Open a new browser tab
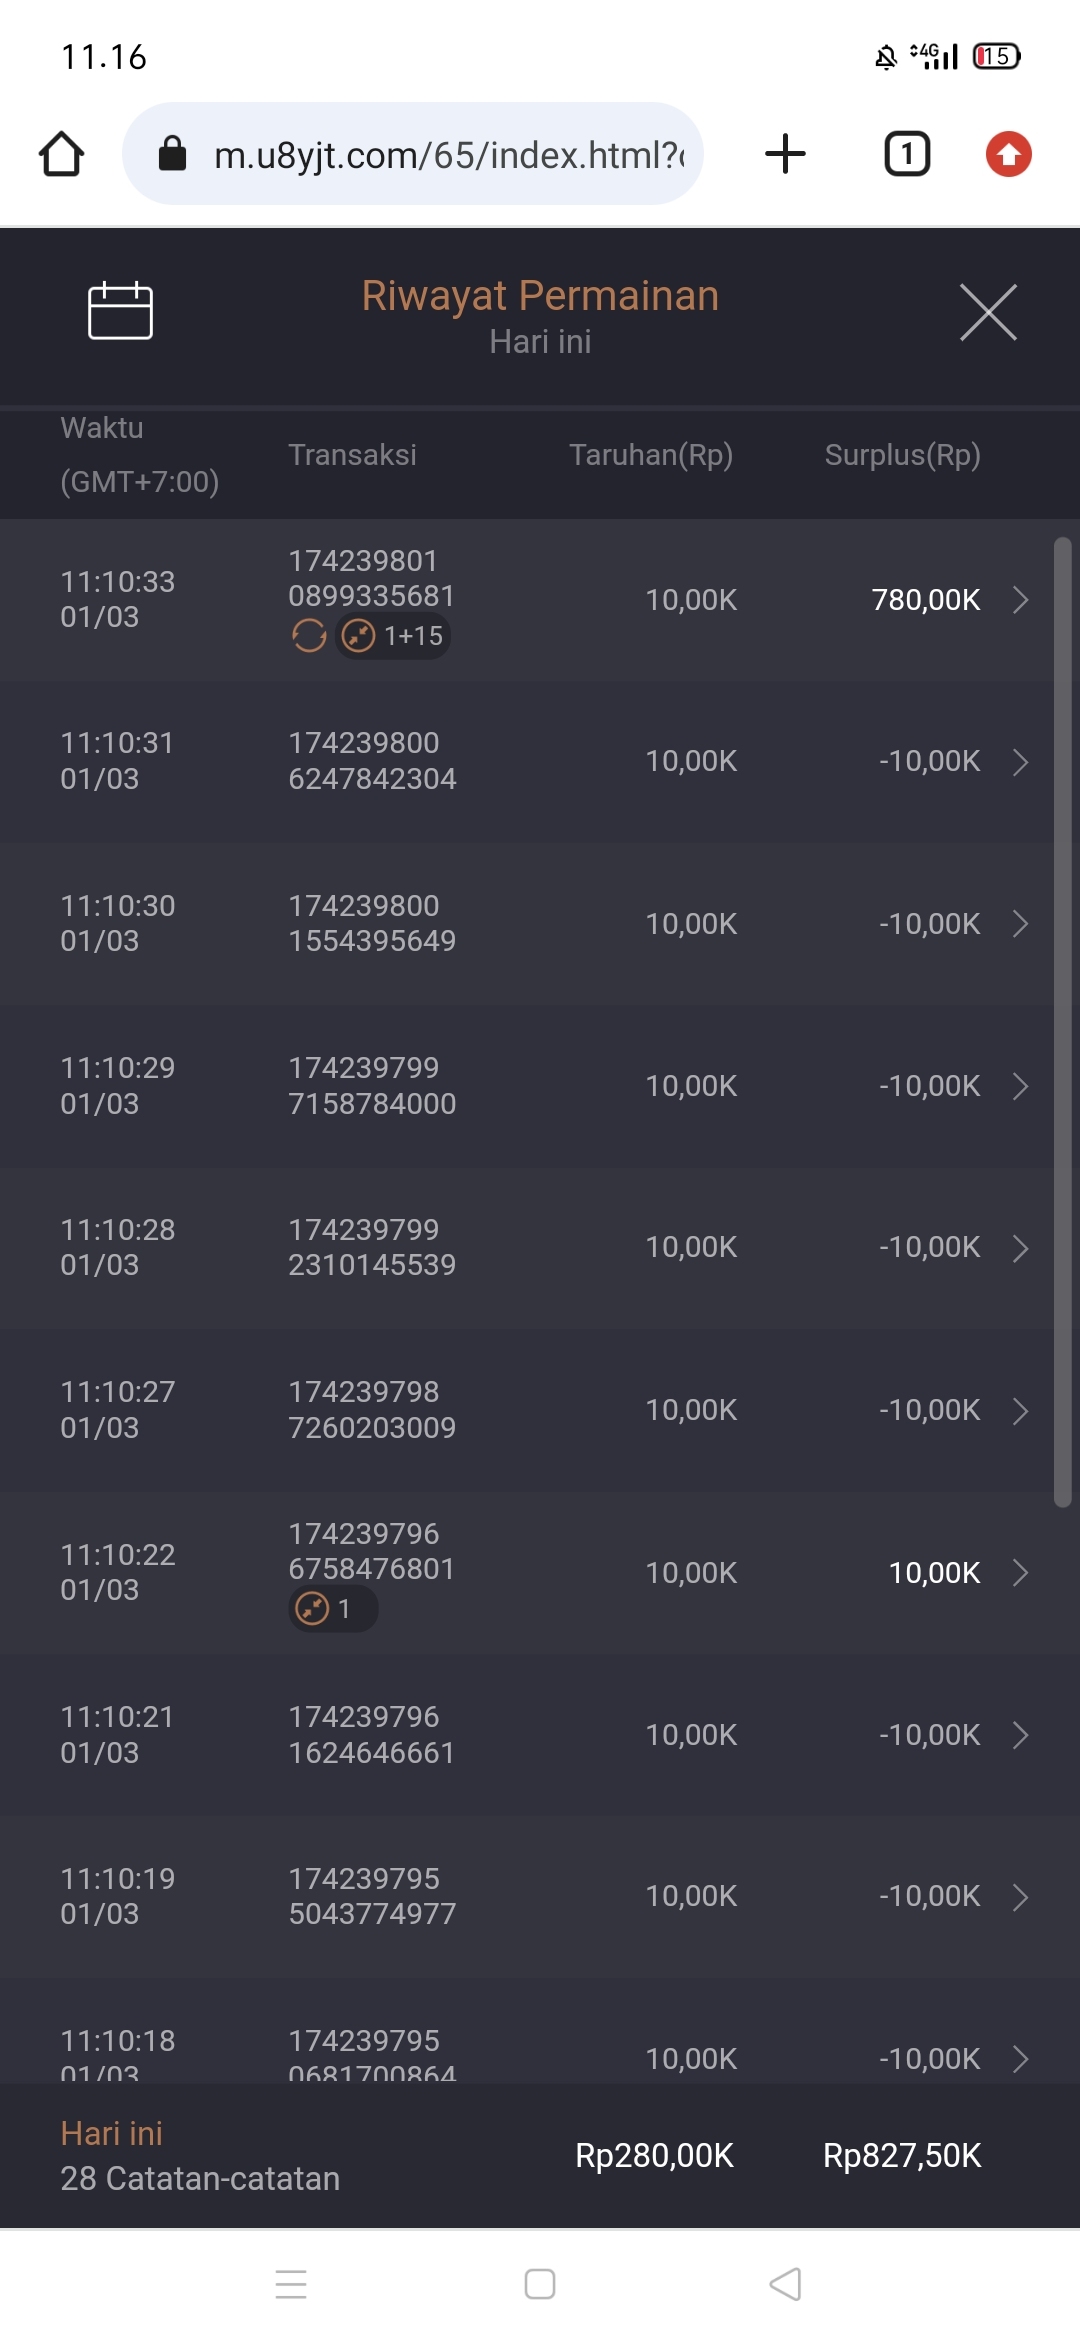 (785, 154)
